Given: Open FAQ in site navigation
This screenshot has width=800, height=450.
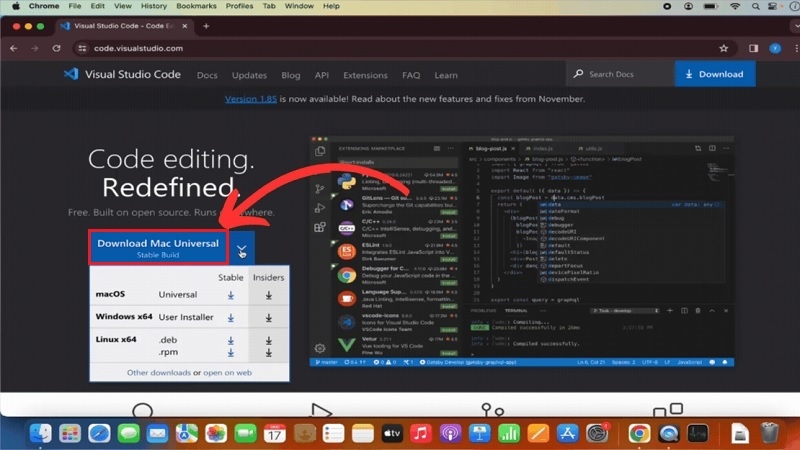Looking at the screenshot, I should coord(411,75).
